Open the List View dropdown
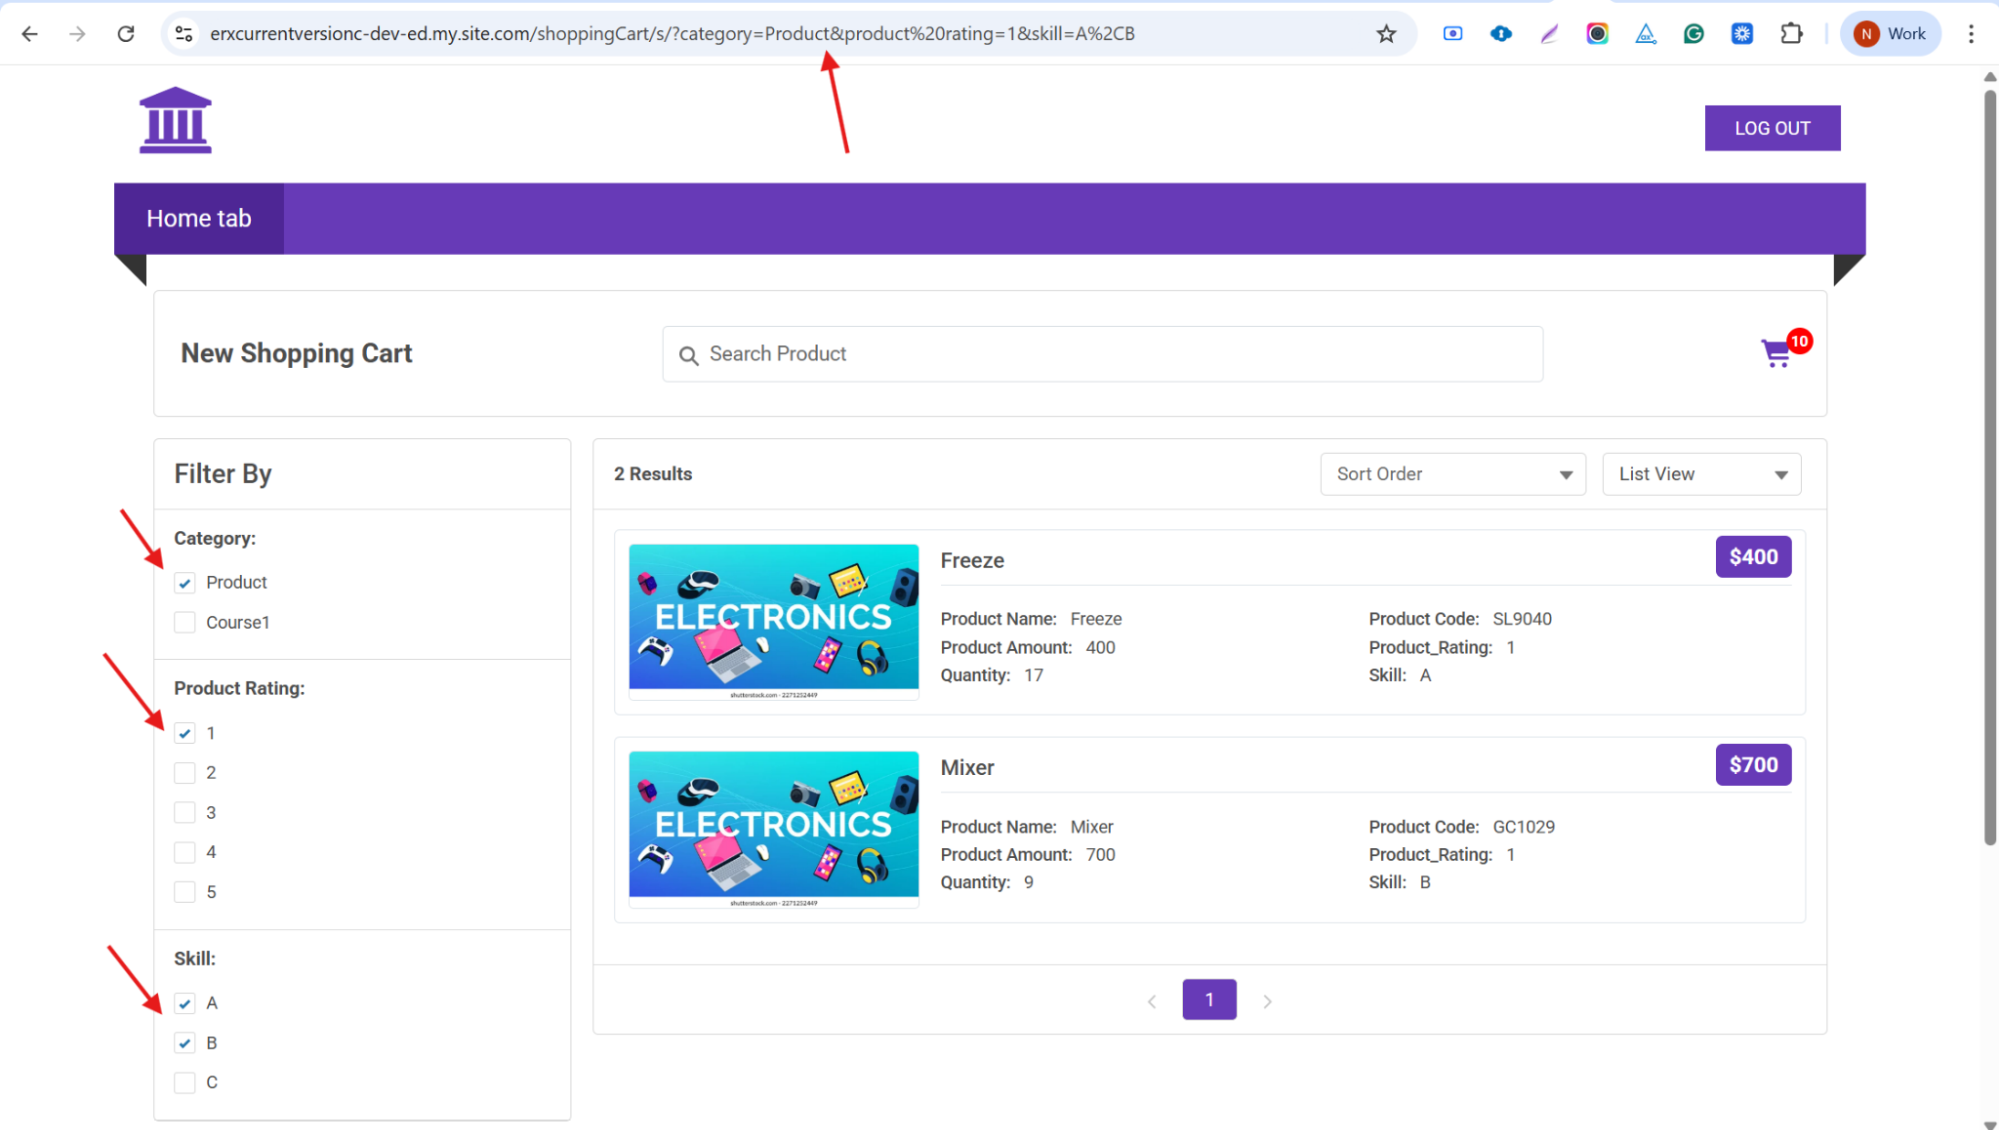The width and height of the screenshot is (1999, 1131). (1701, 474)
